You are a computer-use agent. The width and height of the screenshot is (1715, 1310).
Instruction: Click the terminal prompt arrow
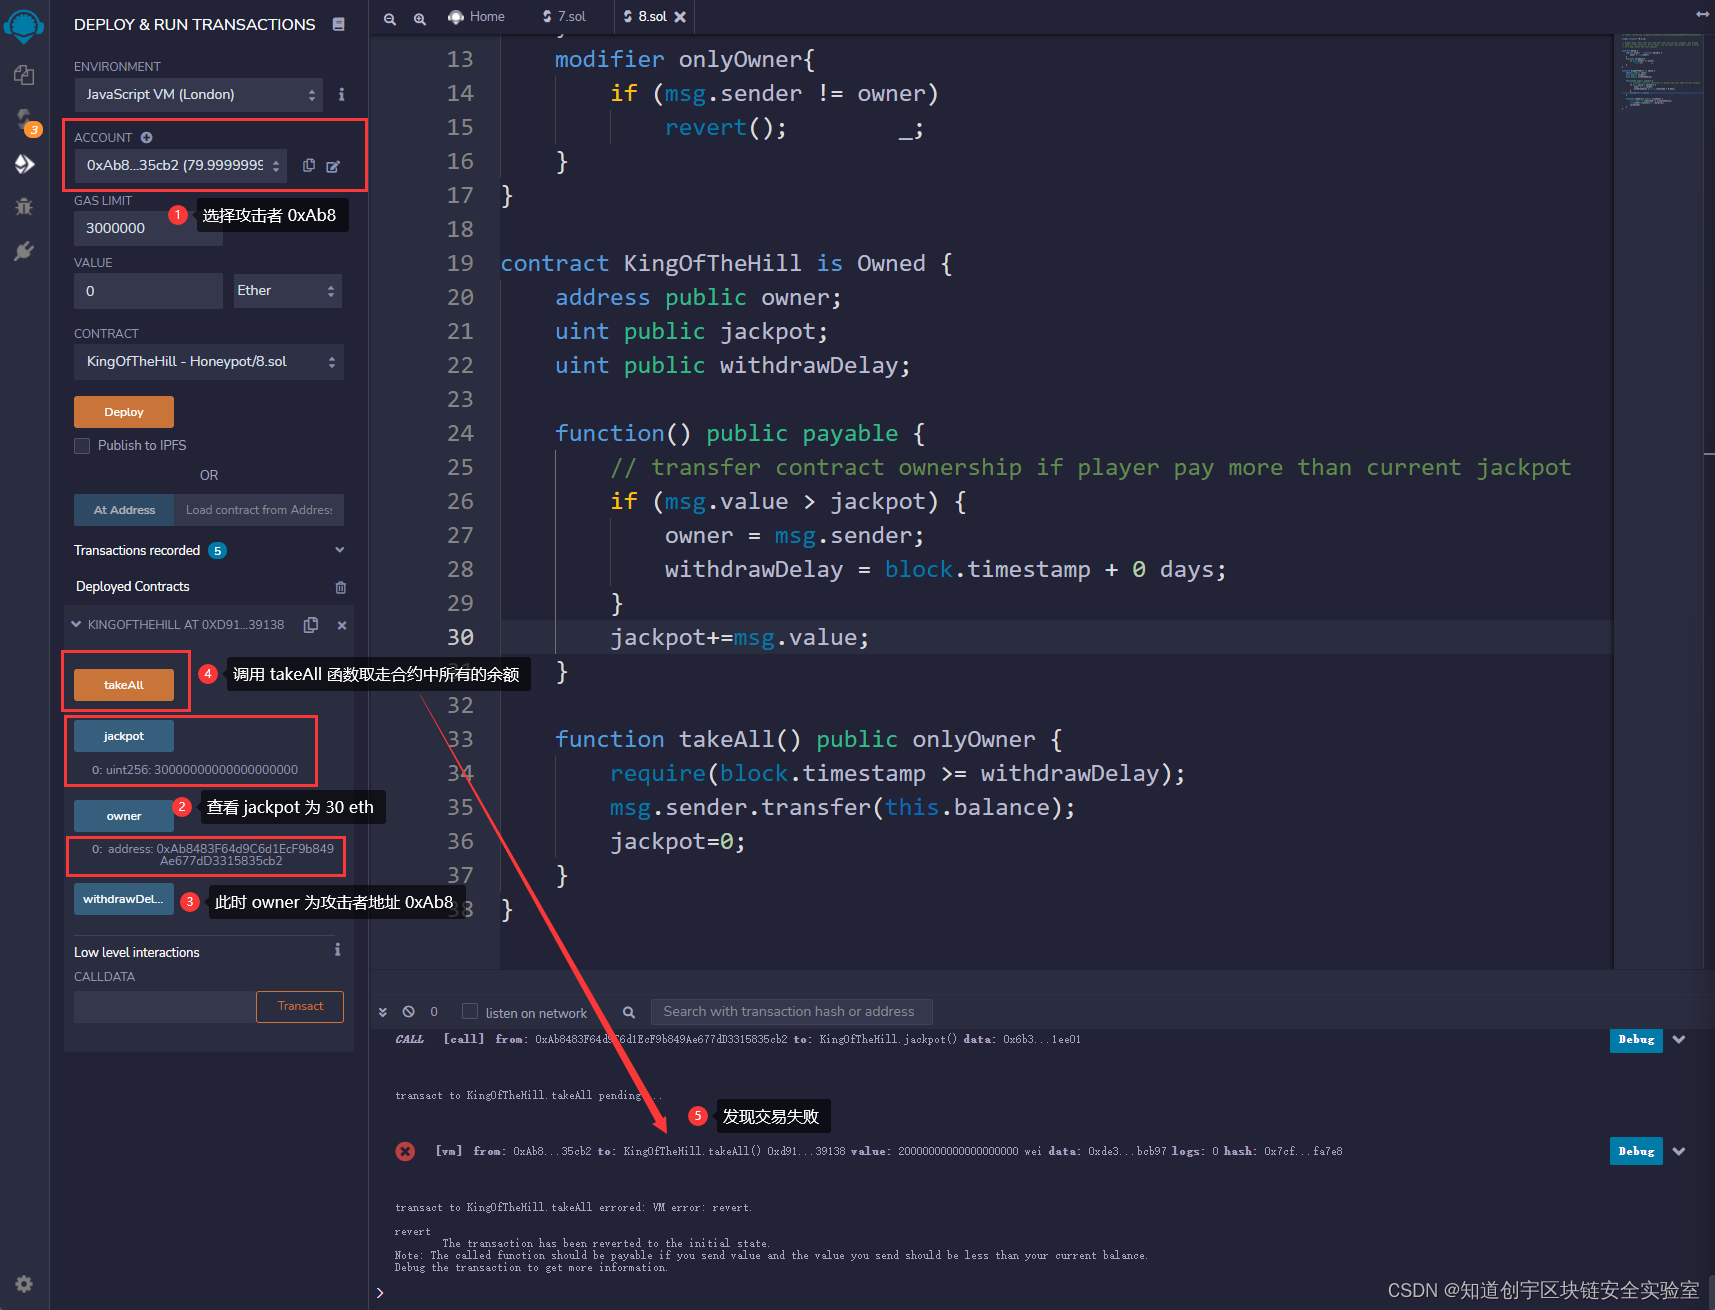tap(380, 1293)
